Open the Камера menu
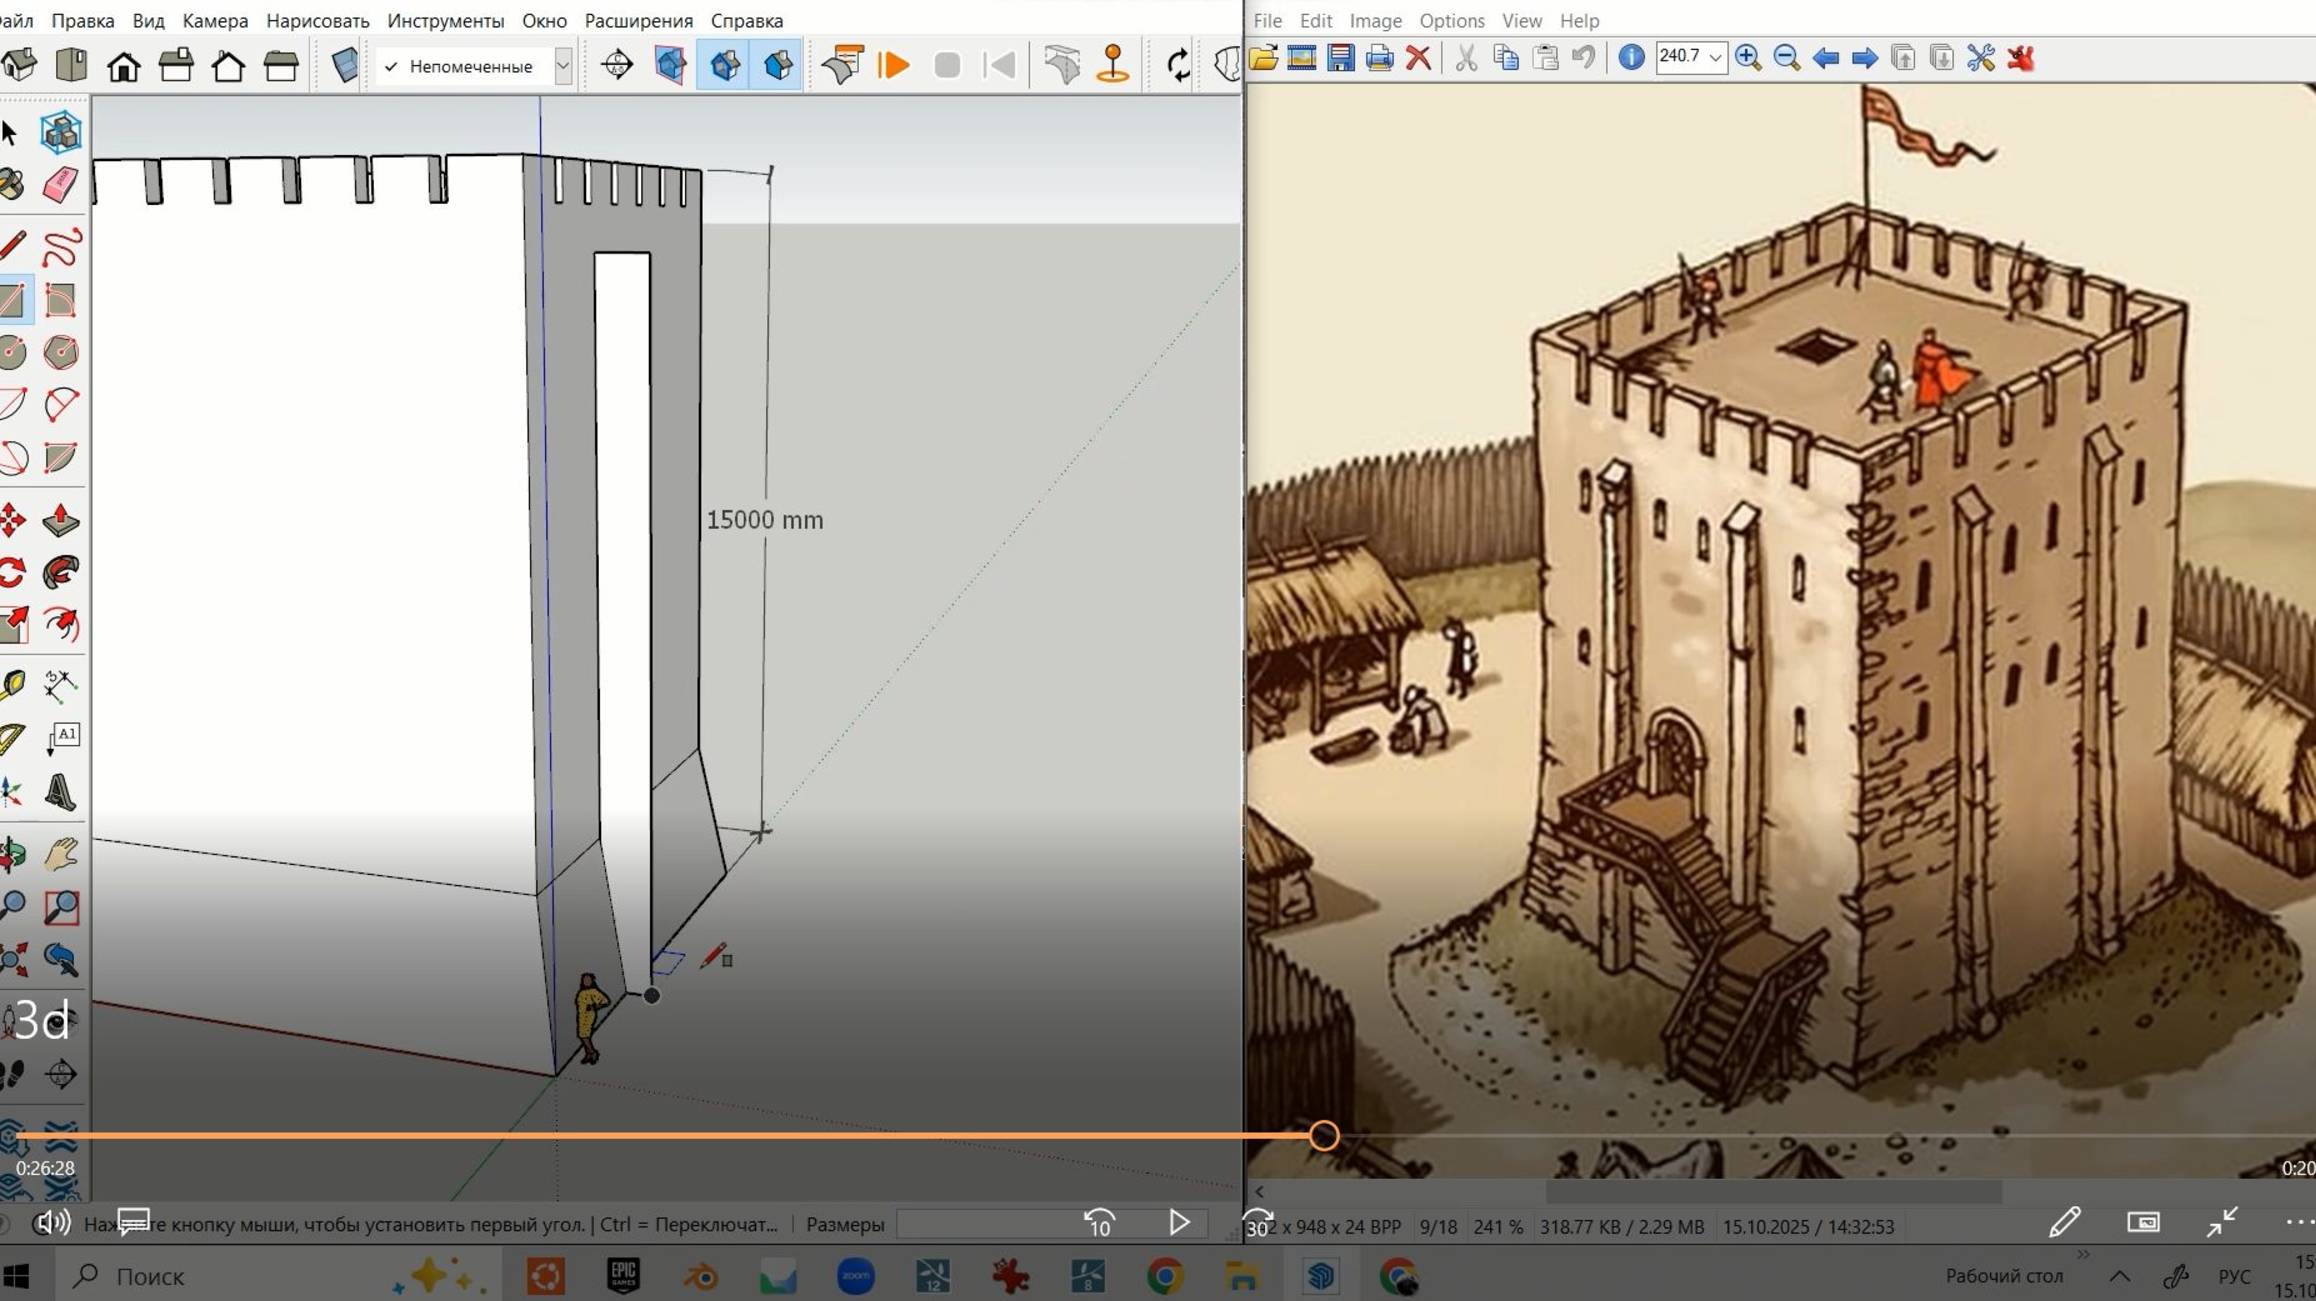Image resolution: width=2316 pixels, height=1301 pixels. click(215, 20)
